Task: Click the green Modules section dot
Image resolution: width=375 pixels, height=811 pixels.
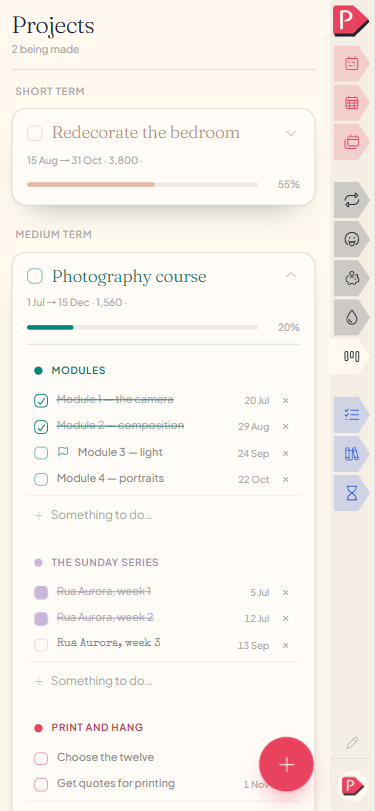Action: (x=38, y=370)
